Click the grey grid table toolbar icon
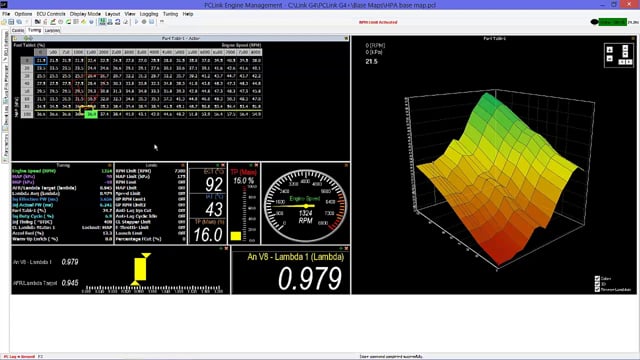Screen dimensions: 640x360 (76, 22)
